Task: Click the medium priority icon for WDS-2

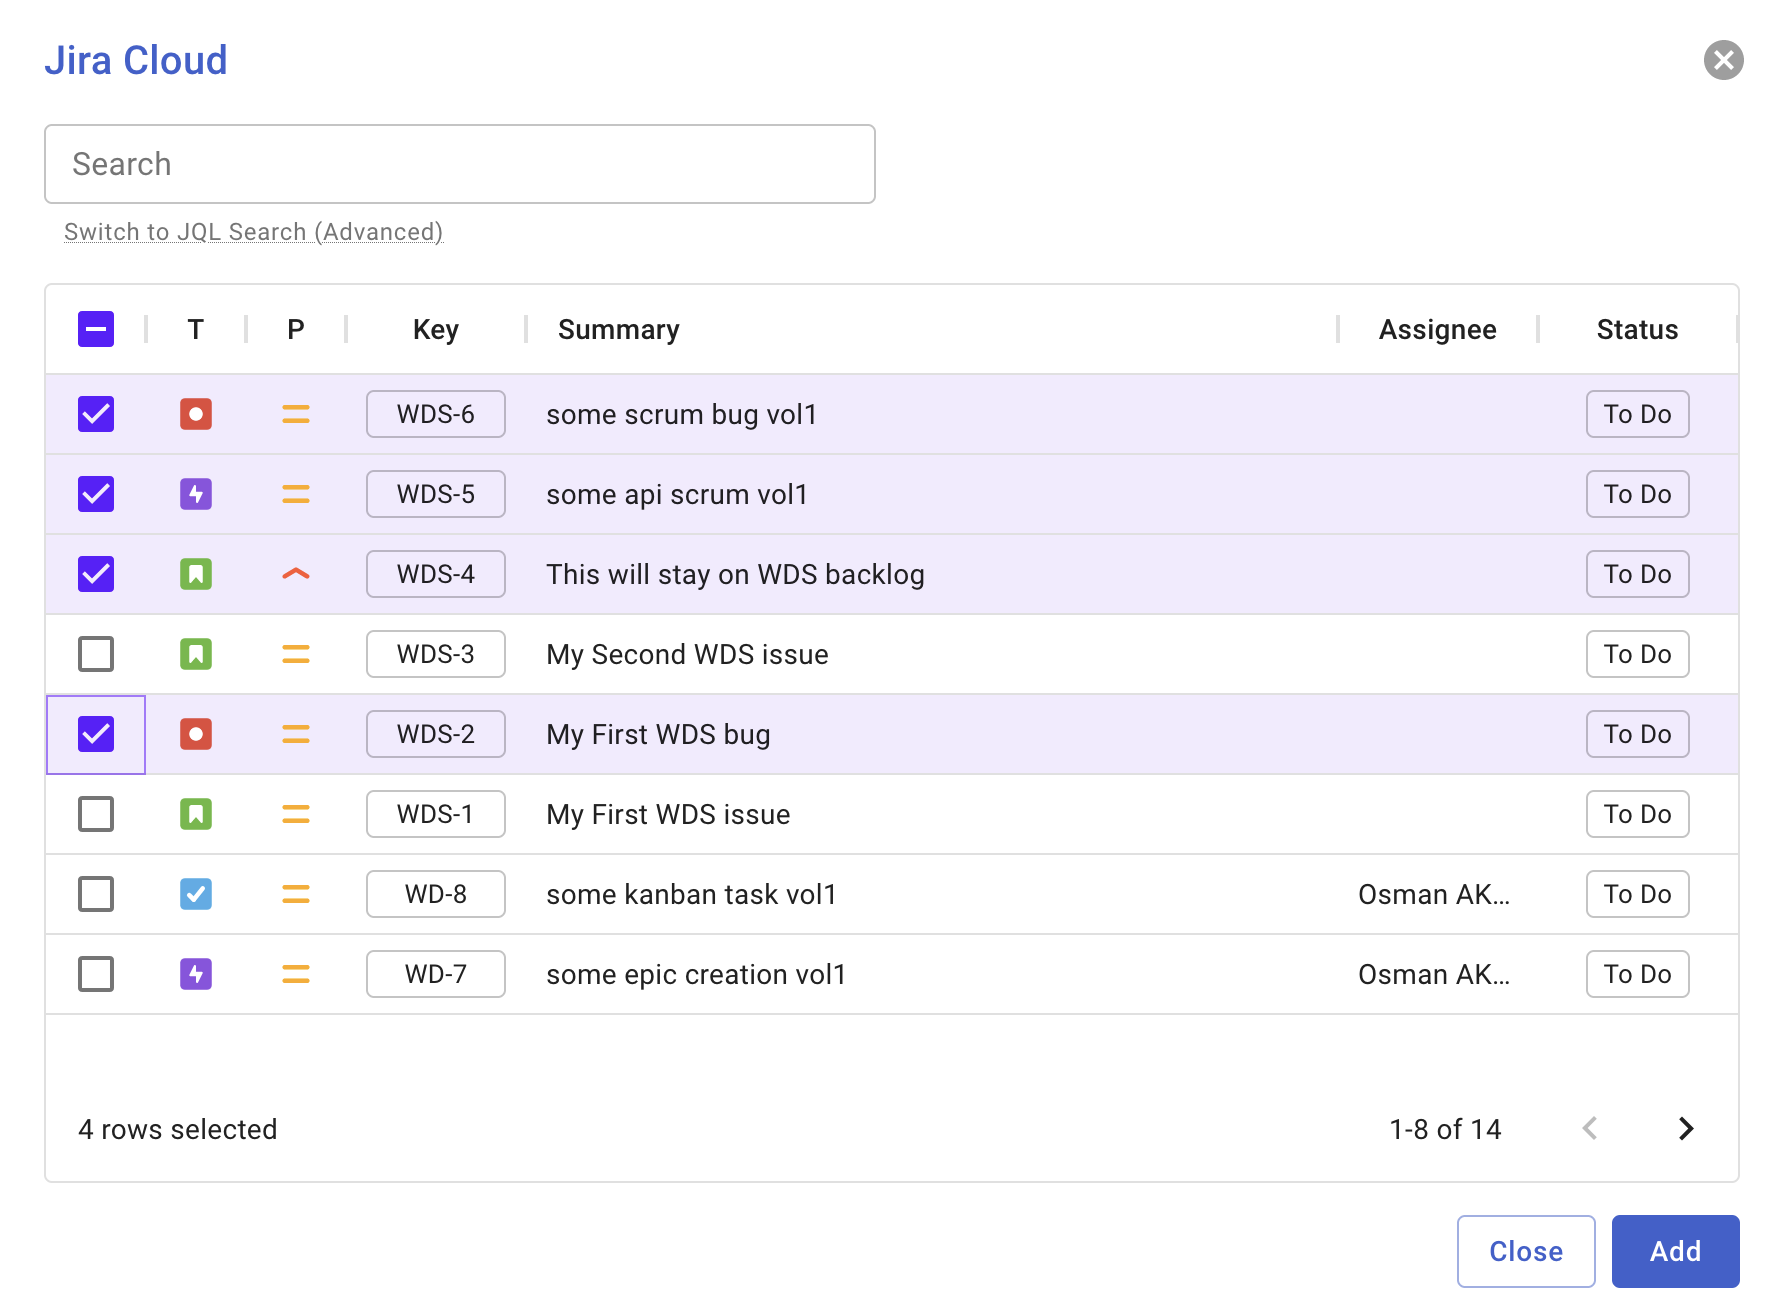Action: point(296,734)
